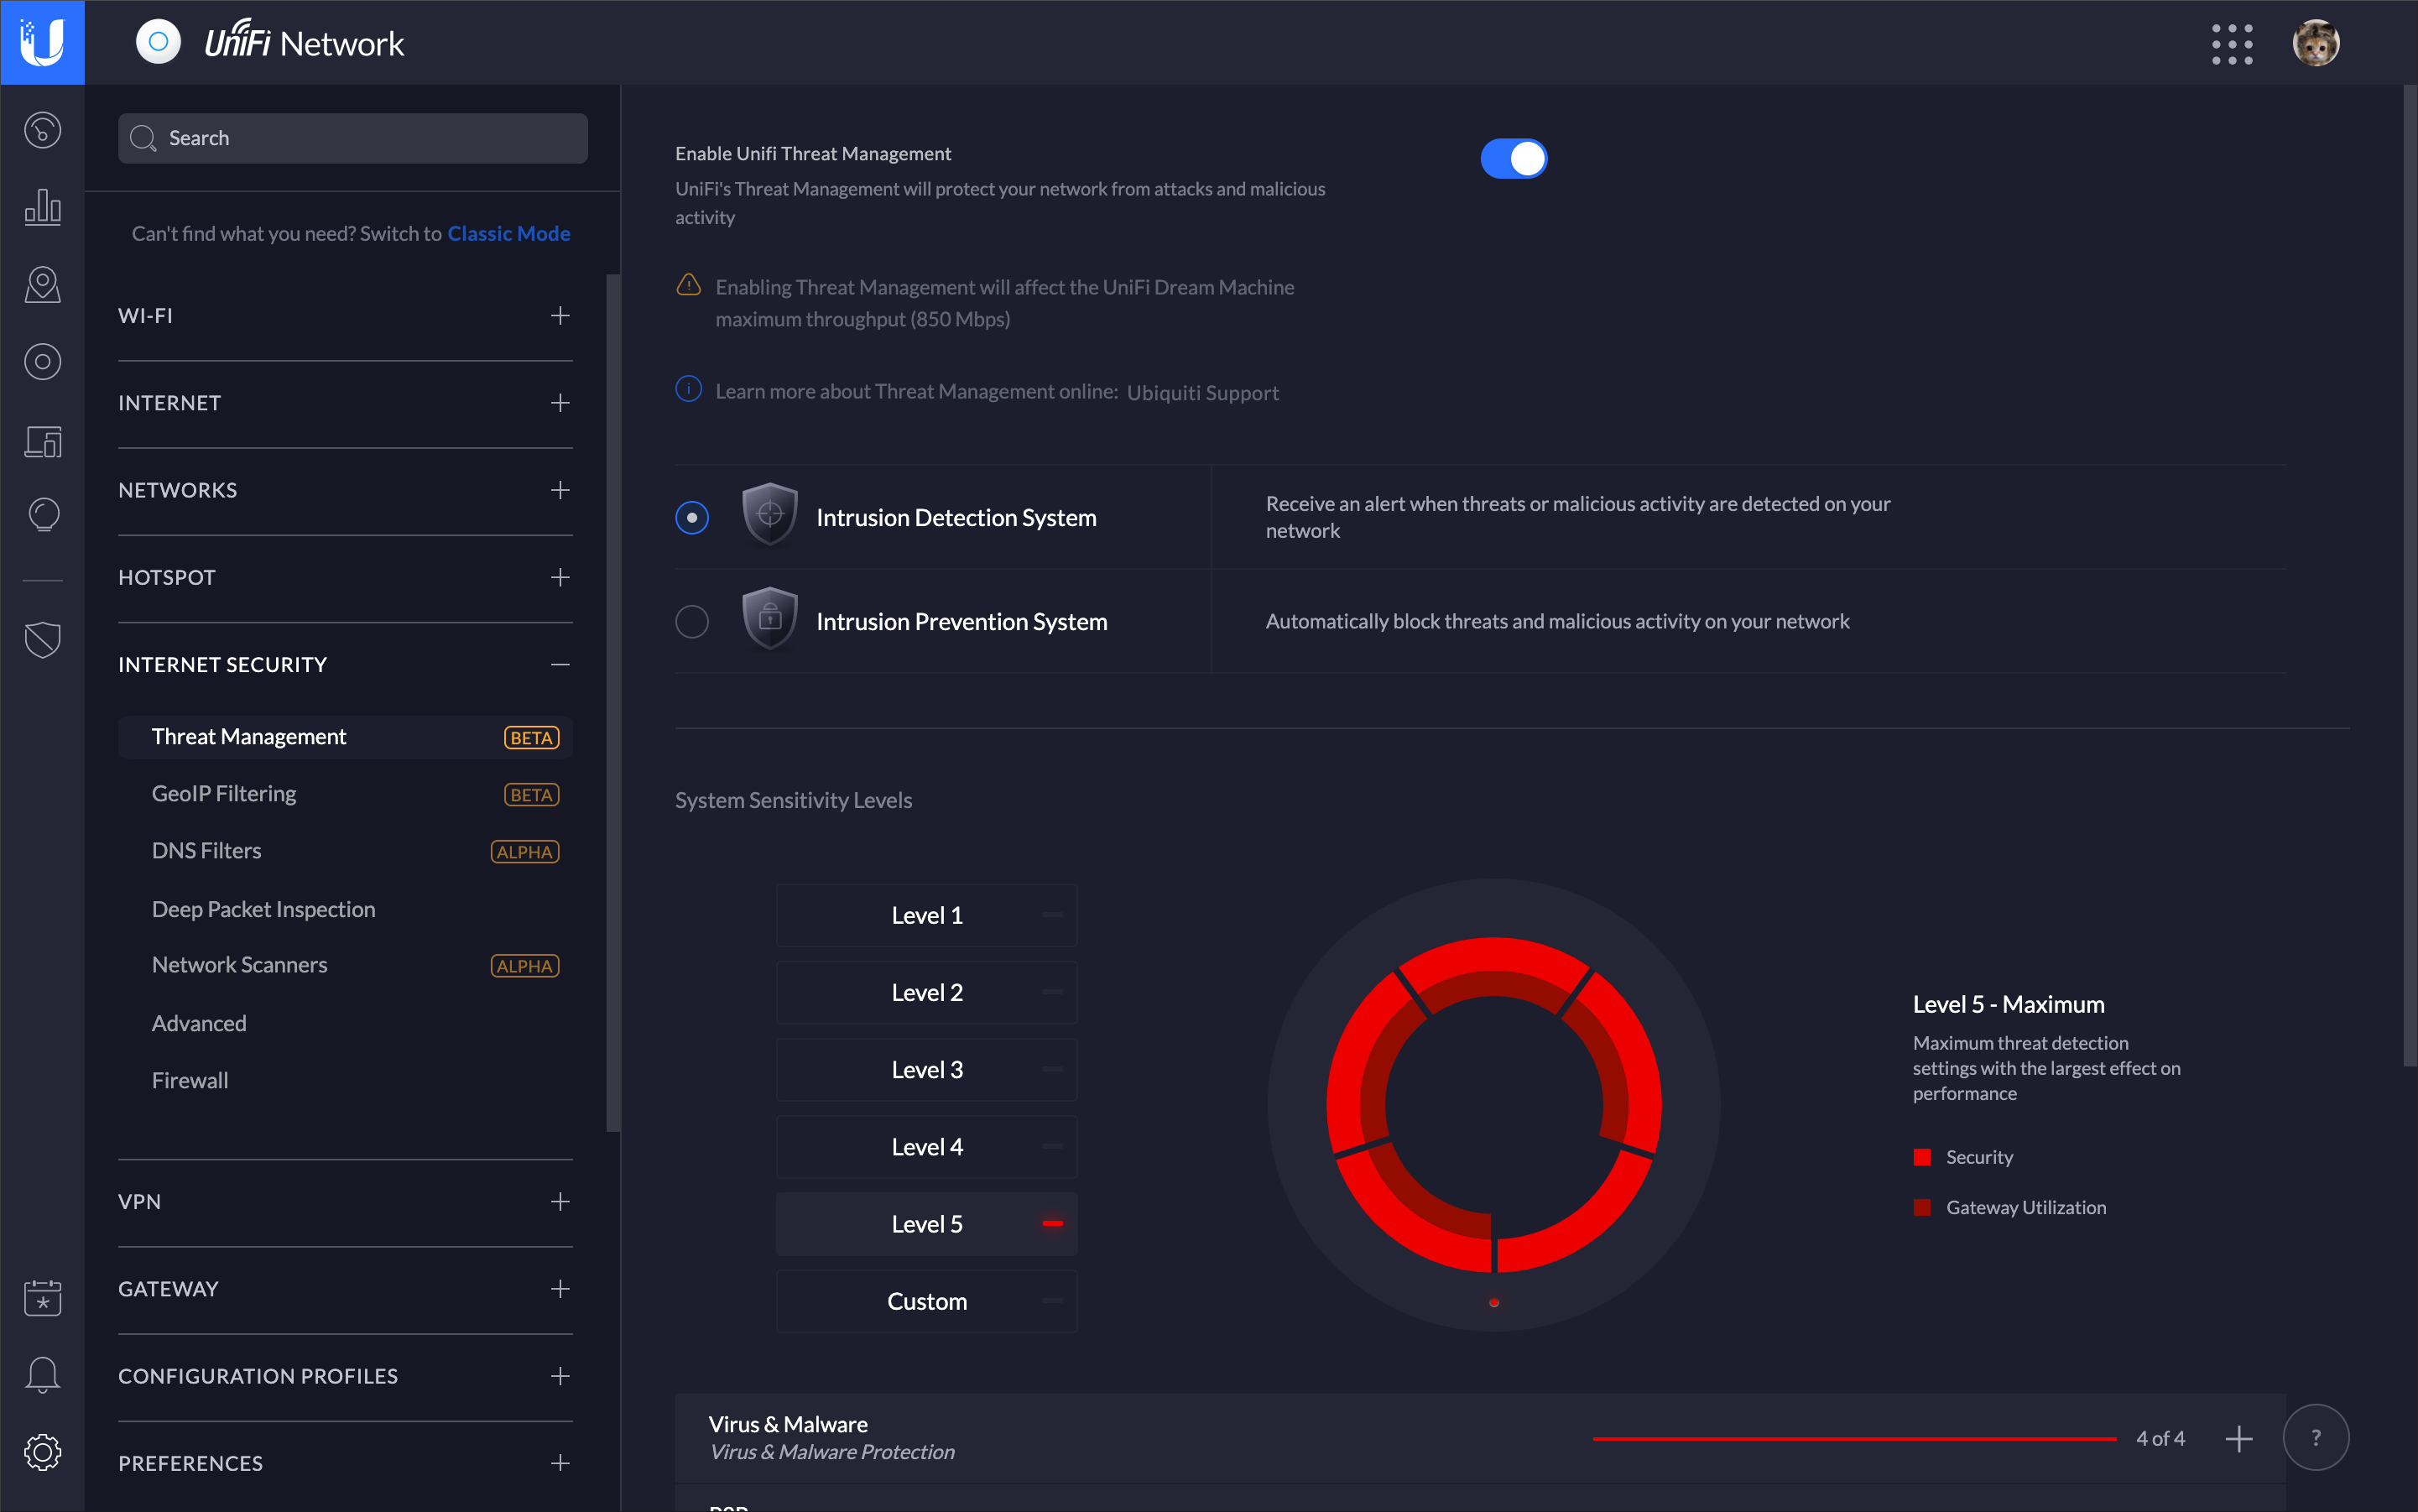The width and height of the screenshot is (2418, 1512).
Task: Click the search magnifier icon
Action: [x=143, y=138]
